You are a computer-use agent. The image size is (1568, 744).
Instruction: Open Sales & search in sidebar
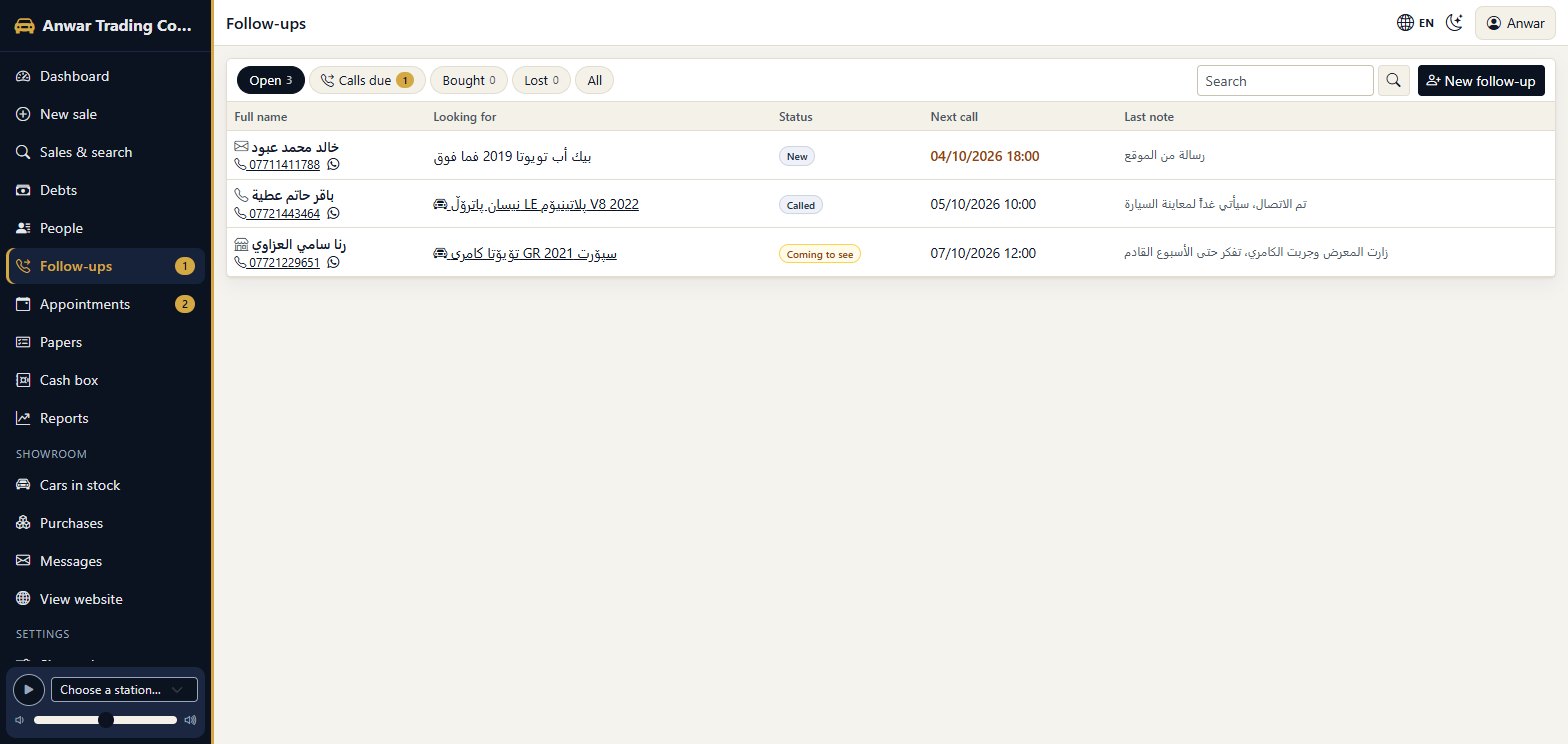pyautogui.click(x=106, y=152)
